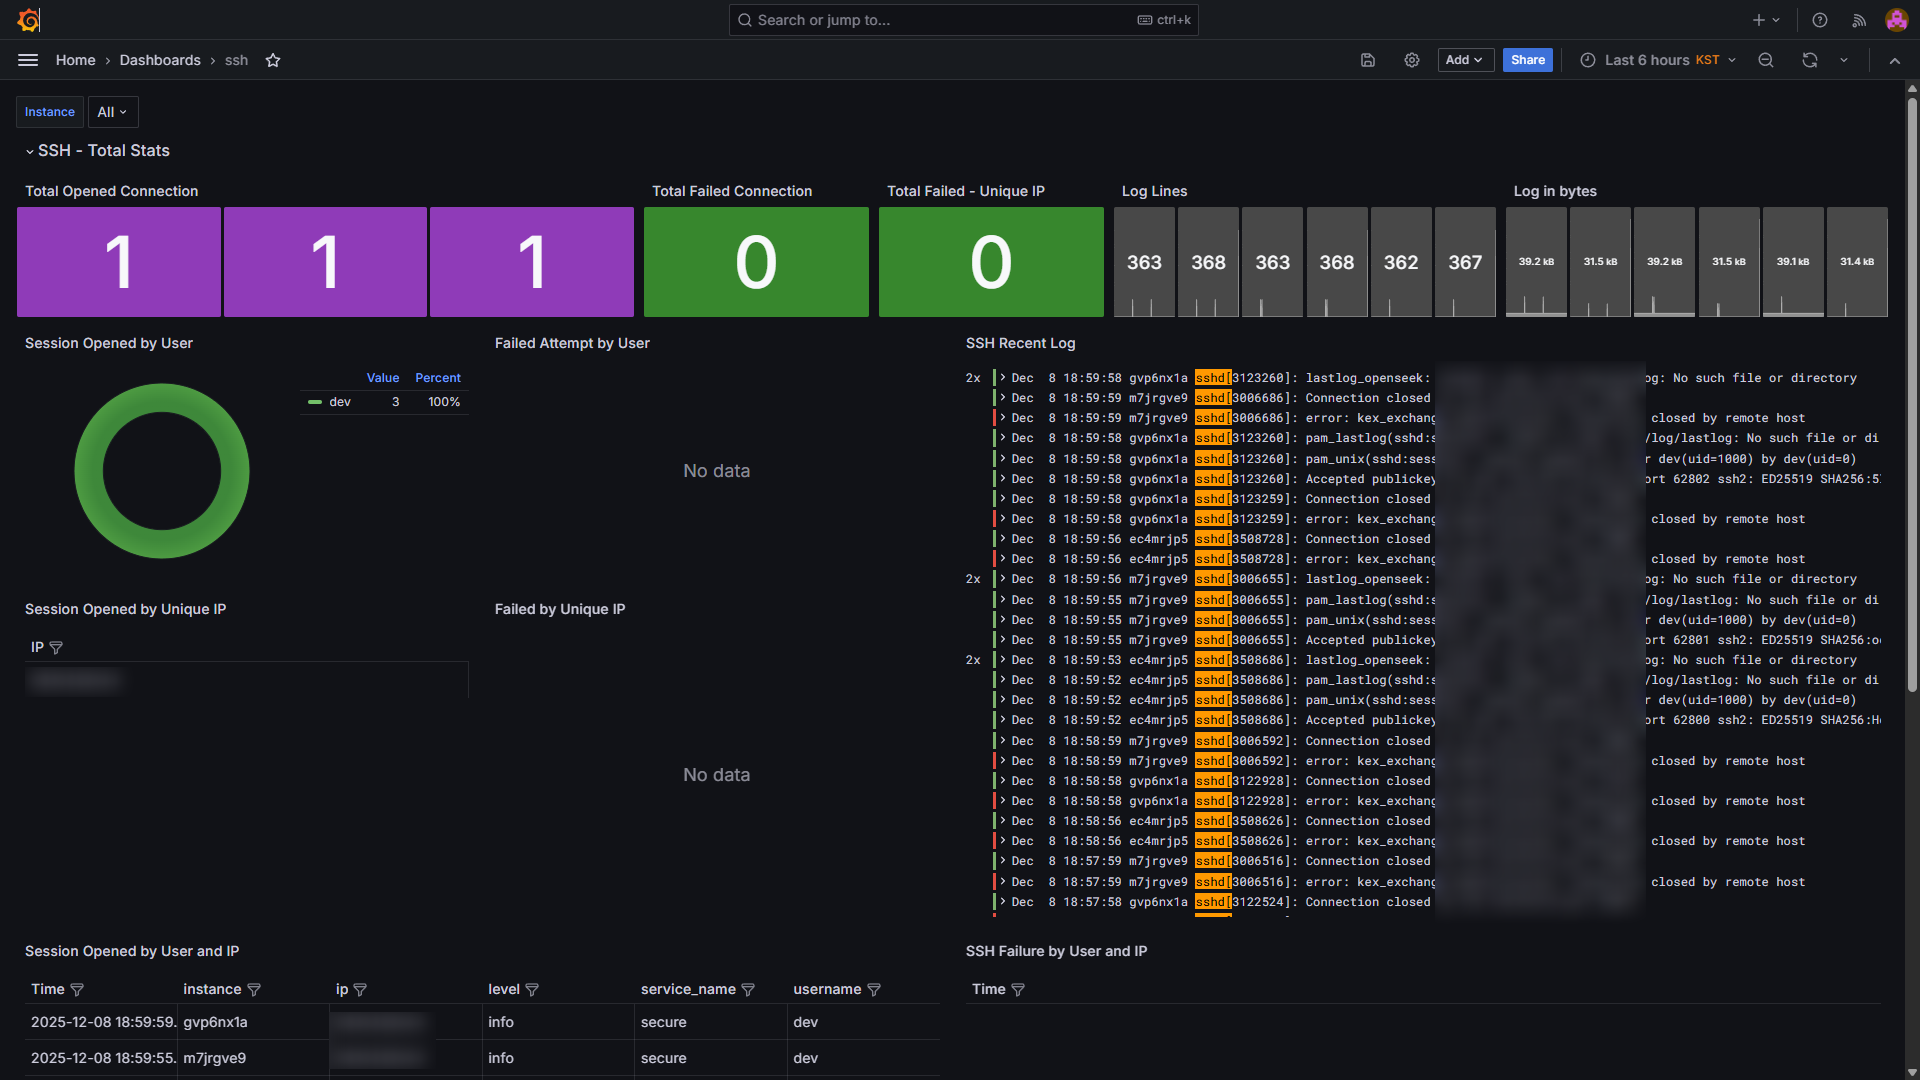Click the Add button

click(x=1465, y=60)
